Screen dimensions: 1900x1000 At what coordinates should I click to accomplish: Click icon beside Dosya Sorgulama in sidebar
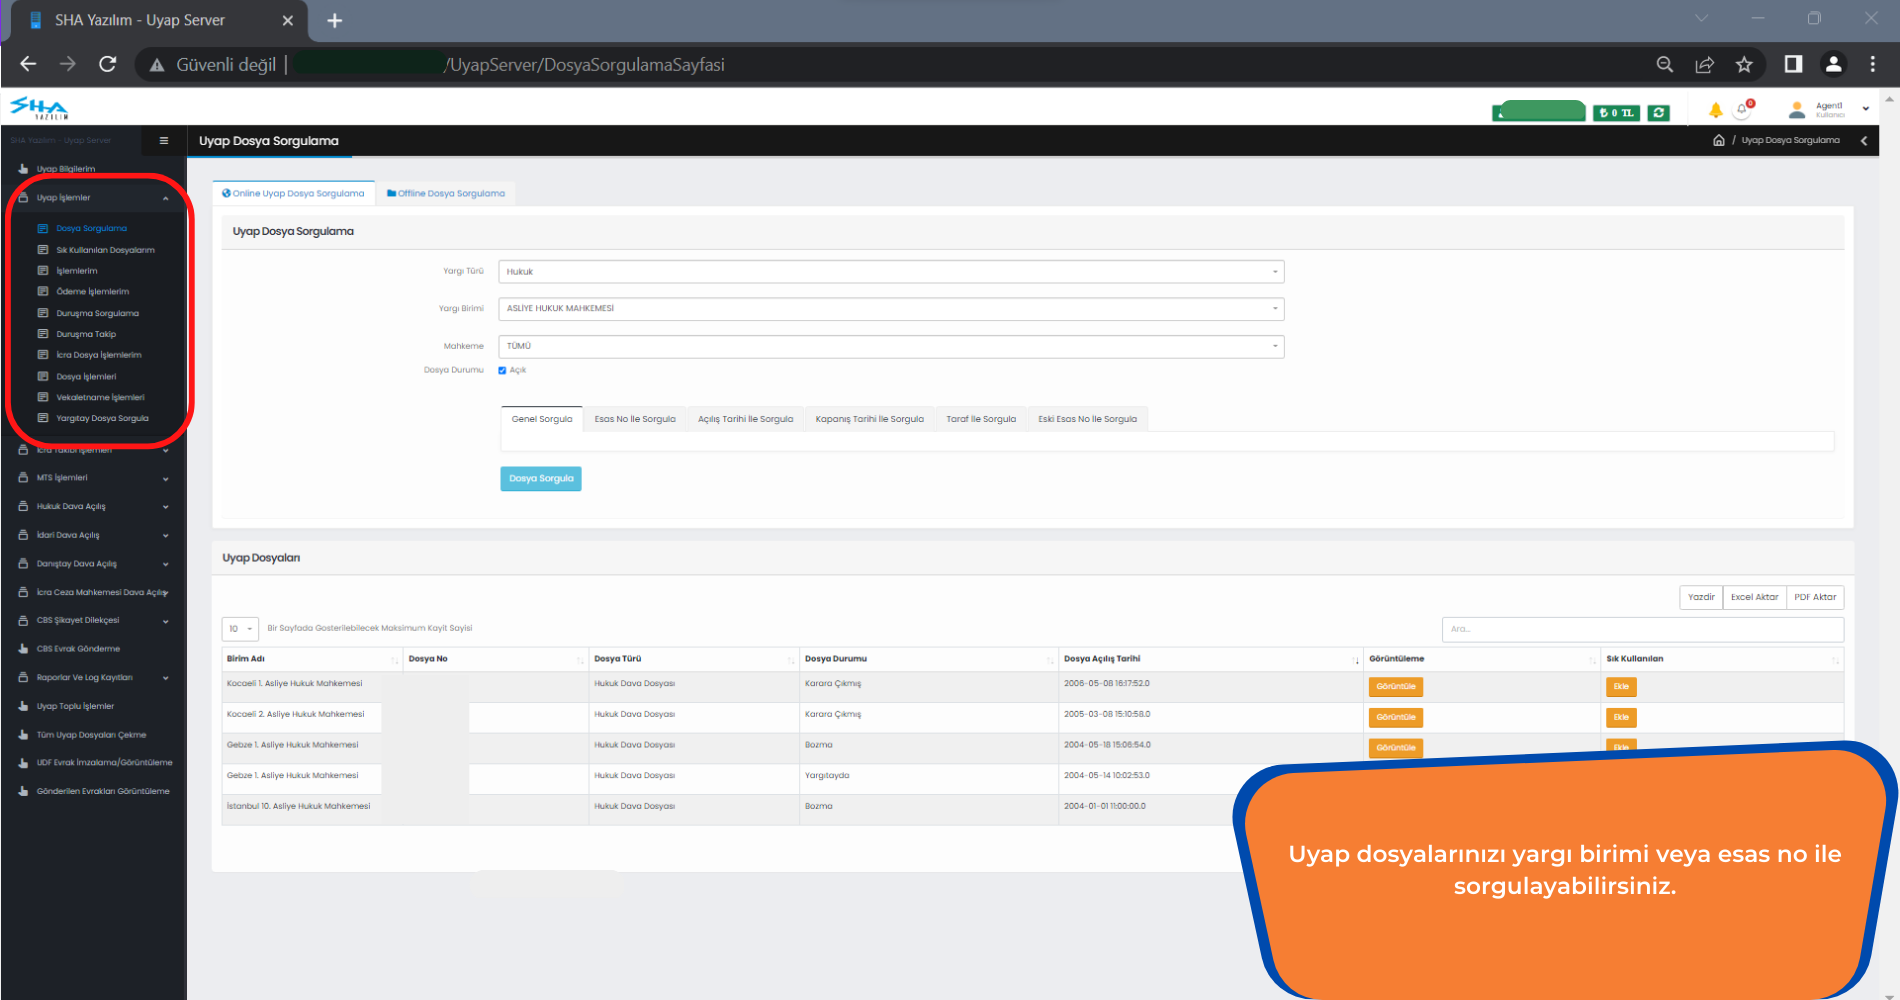[x=43, y=229]
